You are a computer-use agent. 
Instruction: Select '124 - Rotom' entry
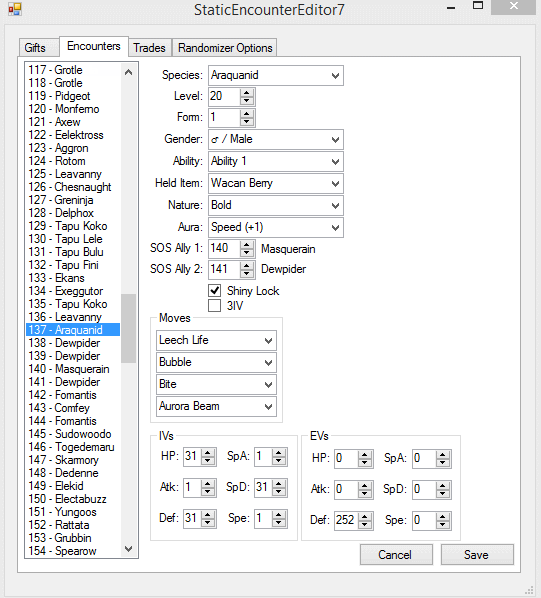point(73,161)
